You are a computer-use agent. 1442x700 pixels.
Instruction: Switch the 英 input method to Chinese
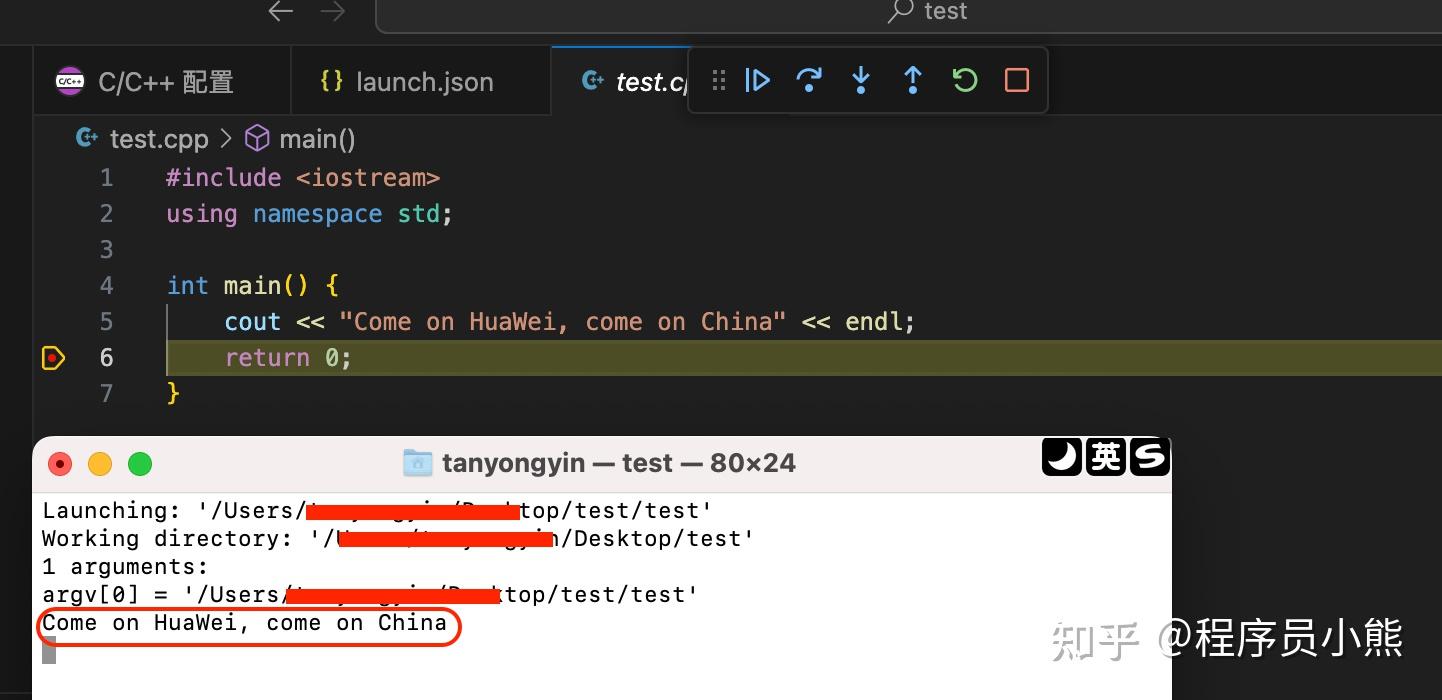tap(1105, 457)
